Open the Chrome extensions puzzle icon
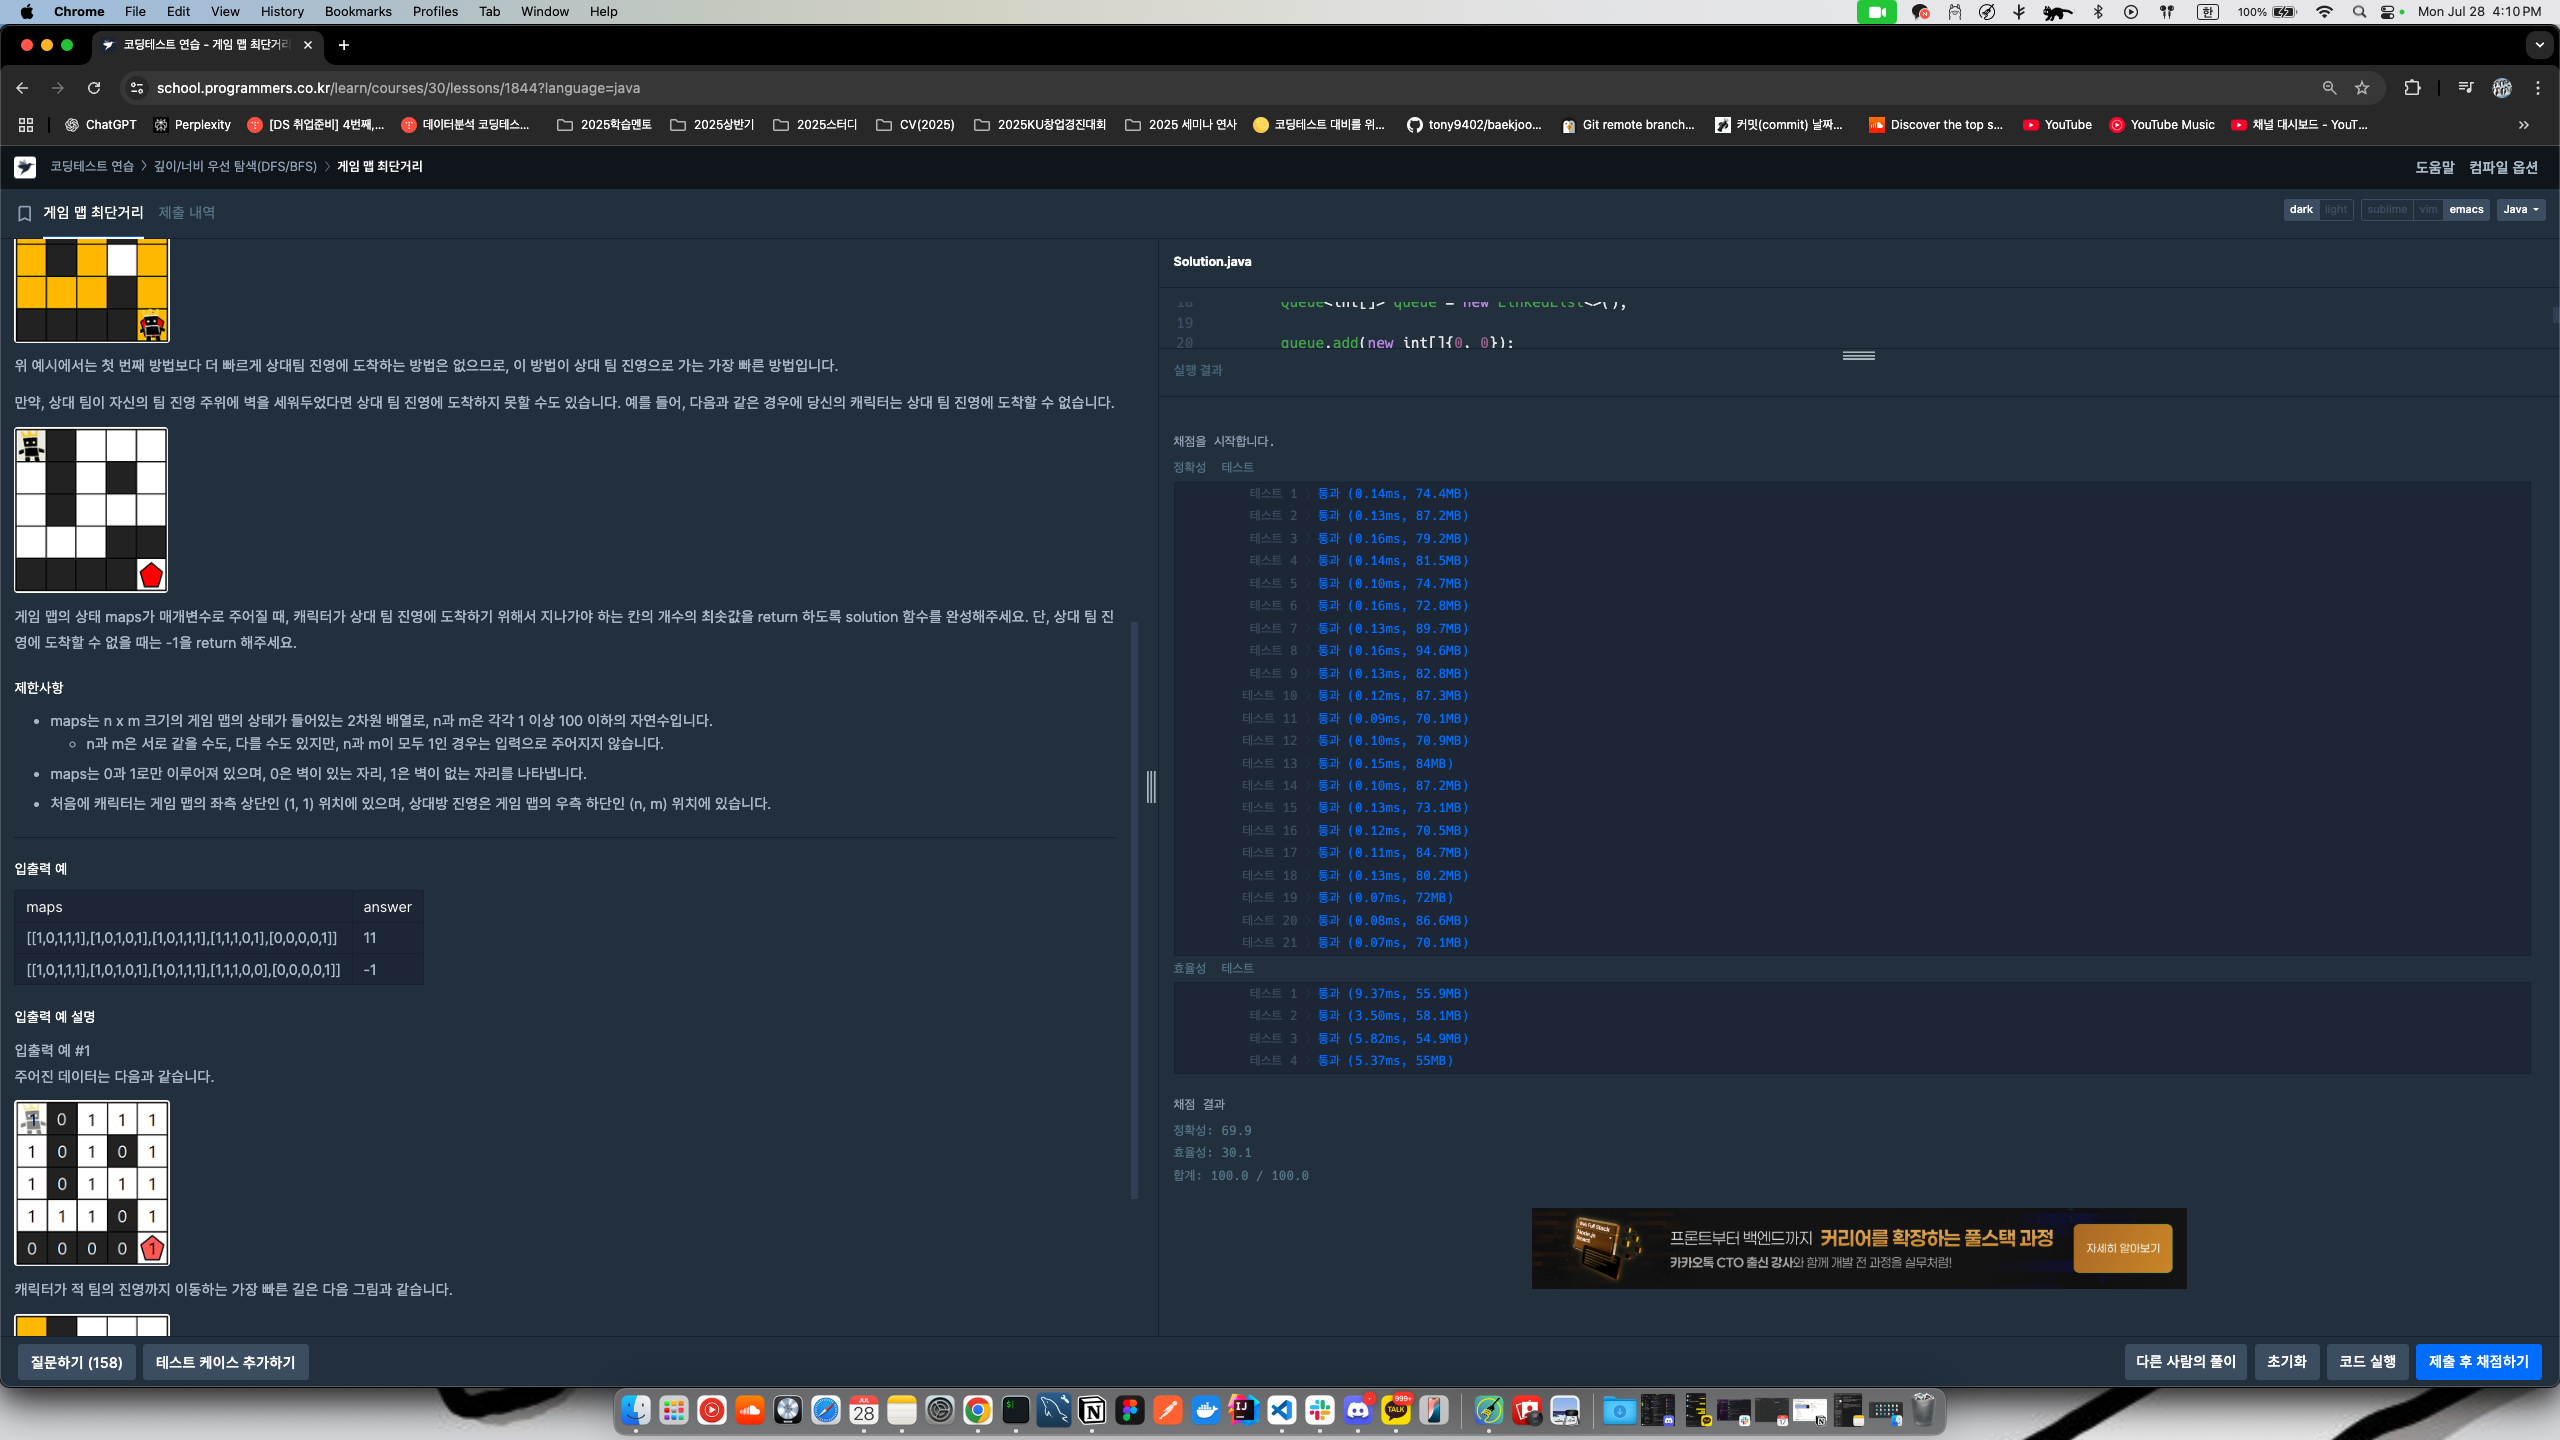The width and height of the screenshot is (2560, 1440). pos(2412,88)
